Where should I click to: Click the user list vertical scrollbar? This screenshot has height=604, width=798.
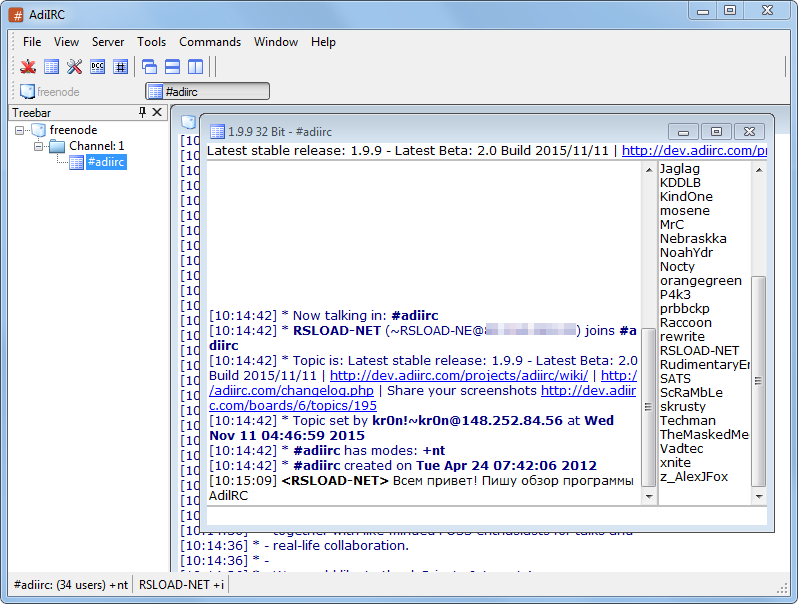[x=758, y=380]
